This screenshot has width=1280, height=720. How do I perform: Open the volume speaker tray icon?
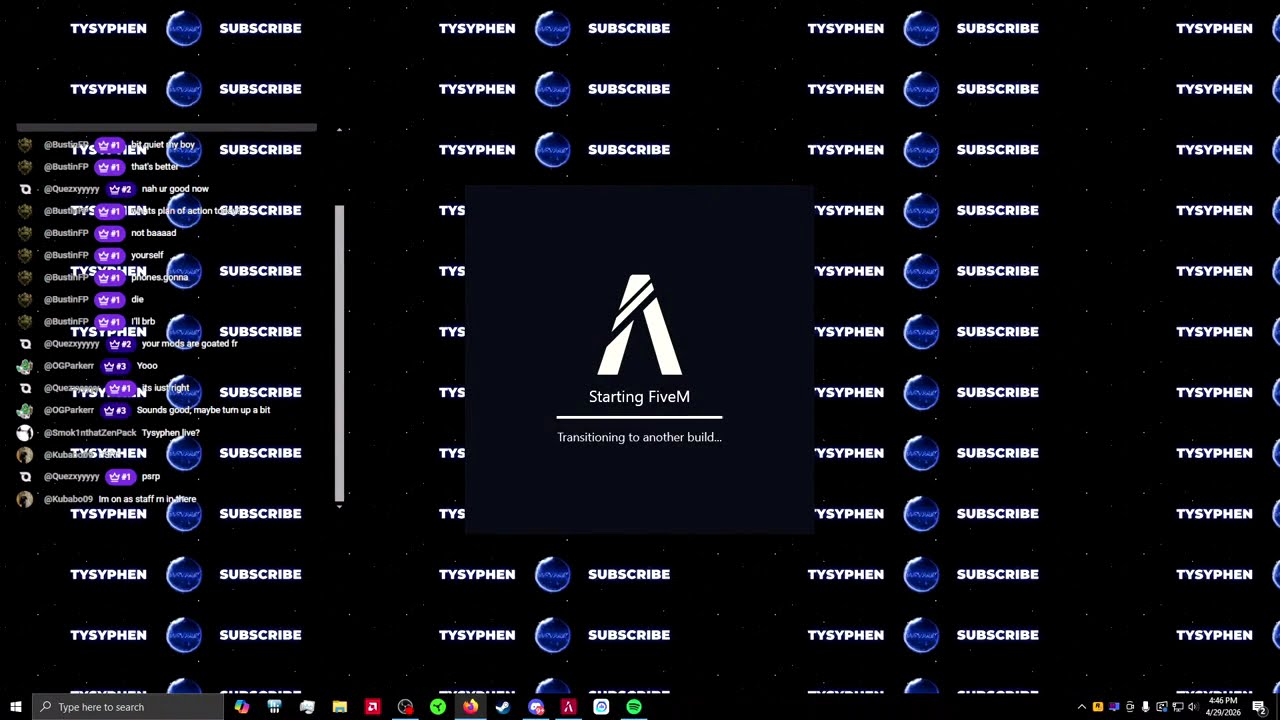click(x=1192, y=707)
